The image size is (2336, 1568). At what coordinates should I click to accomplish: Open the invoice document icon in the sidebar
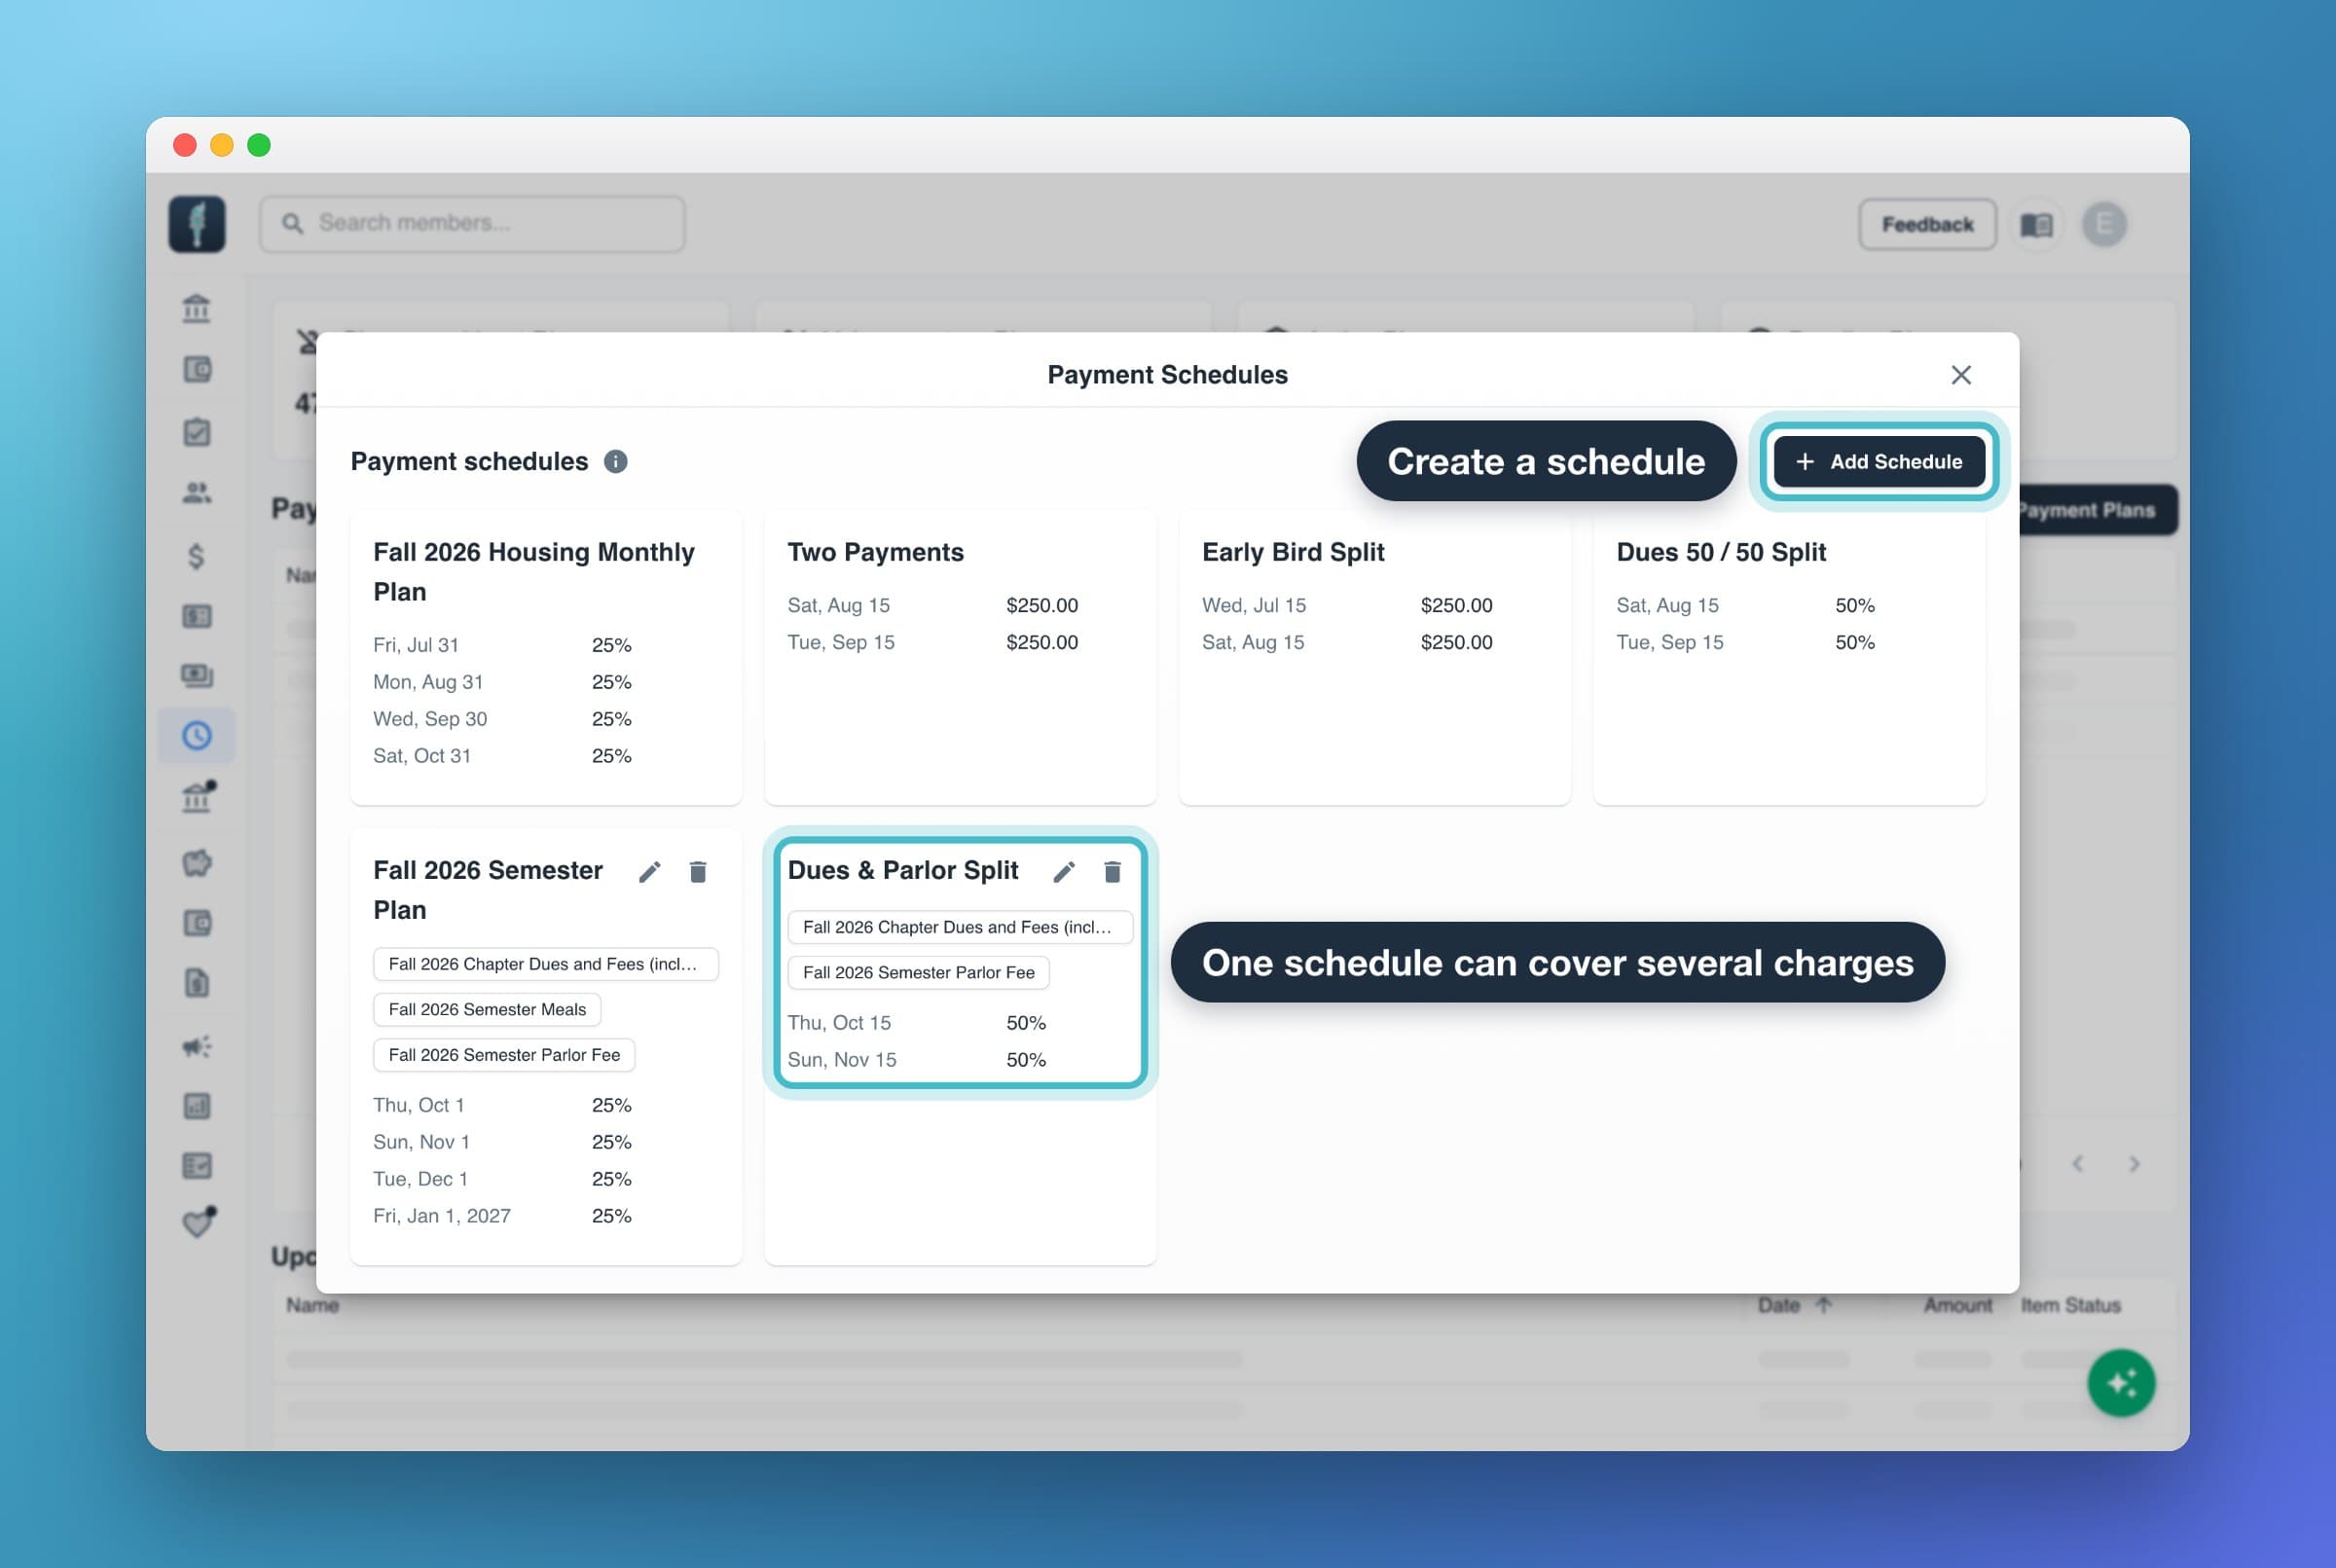196,983
